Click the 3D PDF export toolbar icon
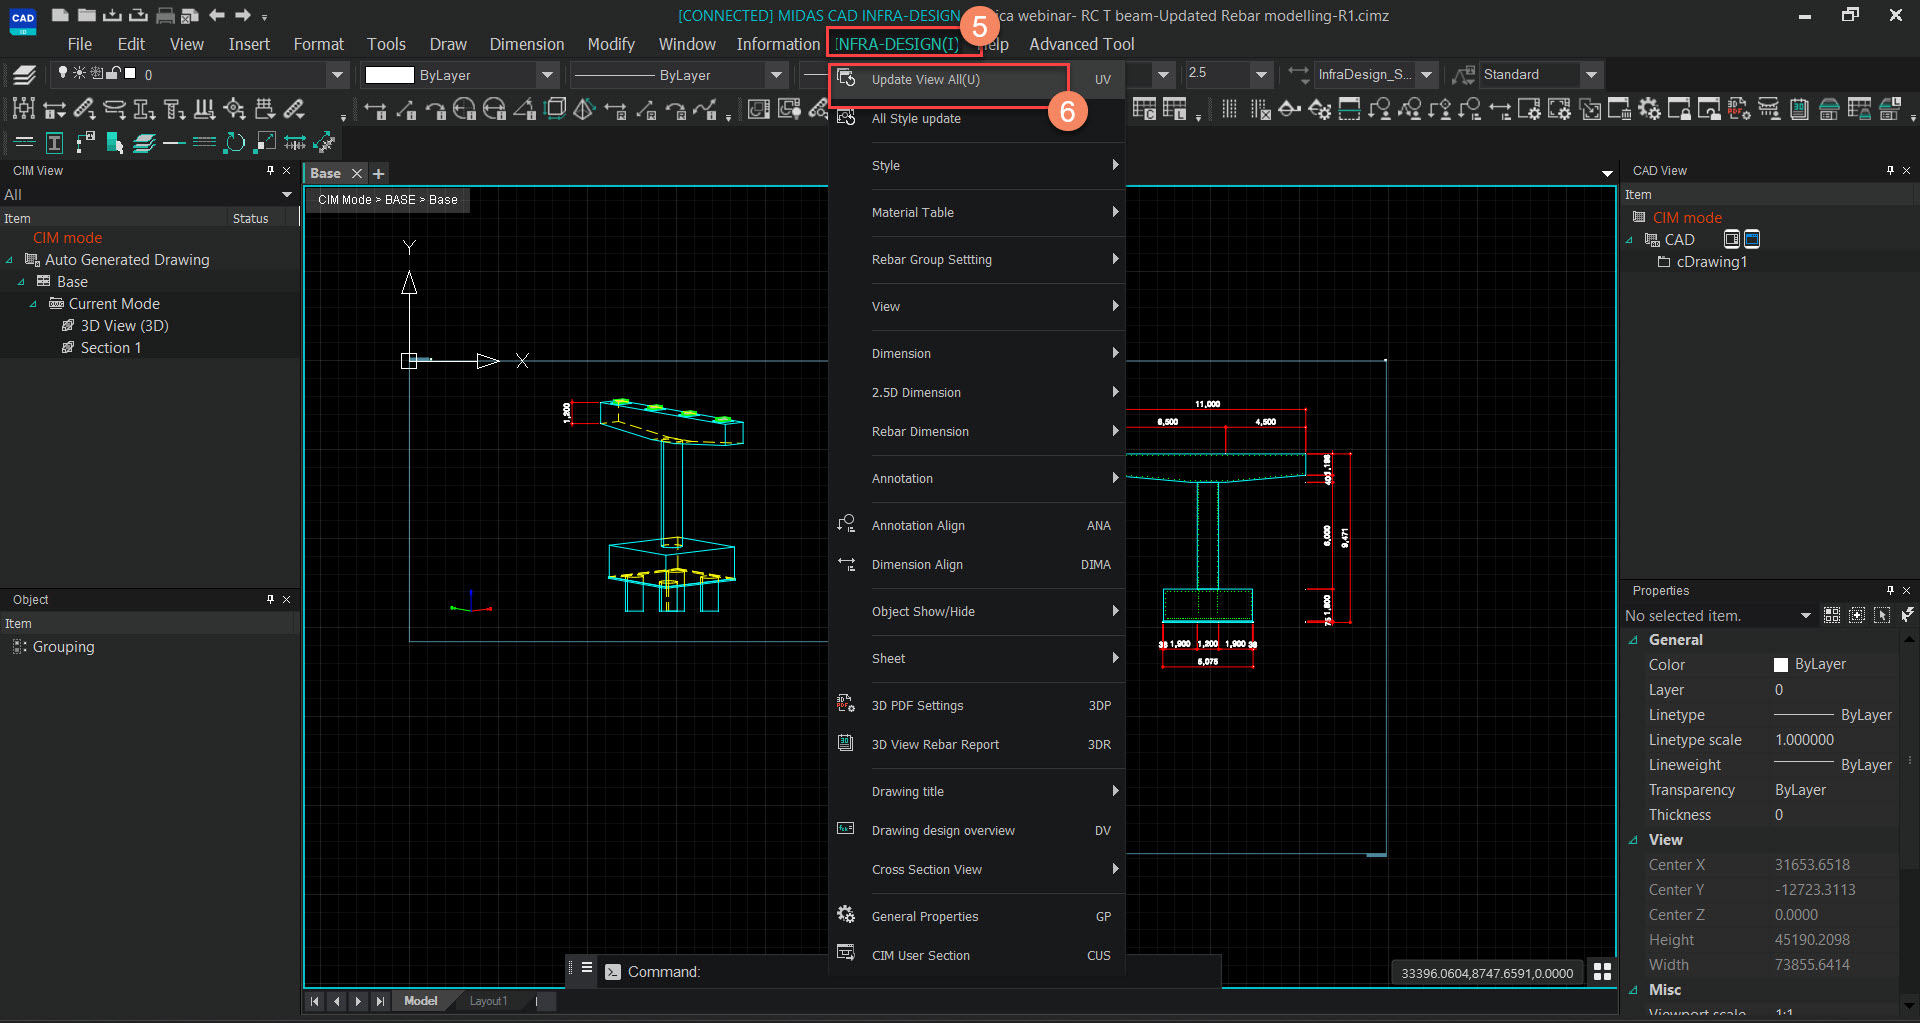 [1739, 109]
